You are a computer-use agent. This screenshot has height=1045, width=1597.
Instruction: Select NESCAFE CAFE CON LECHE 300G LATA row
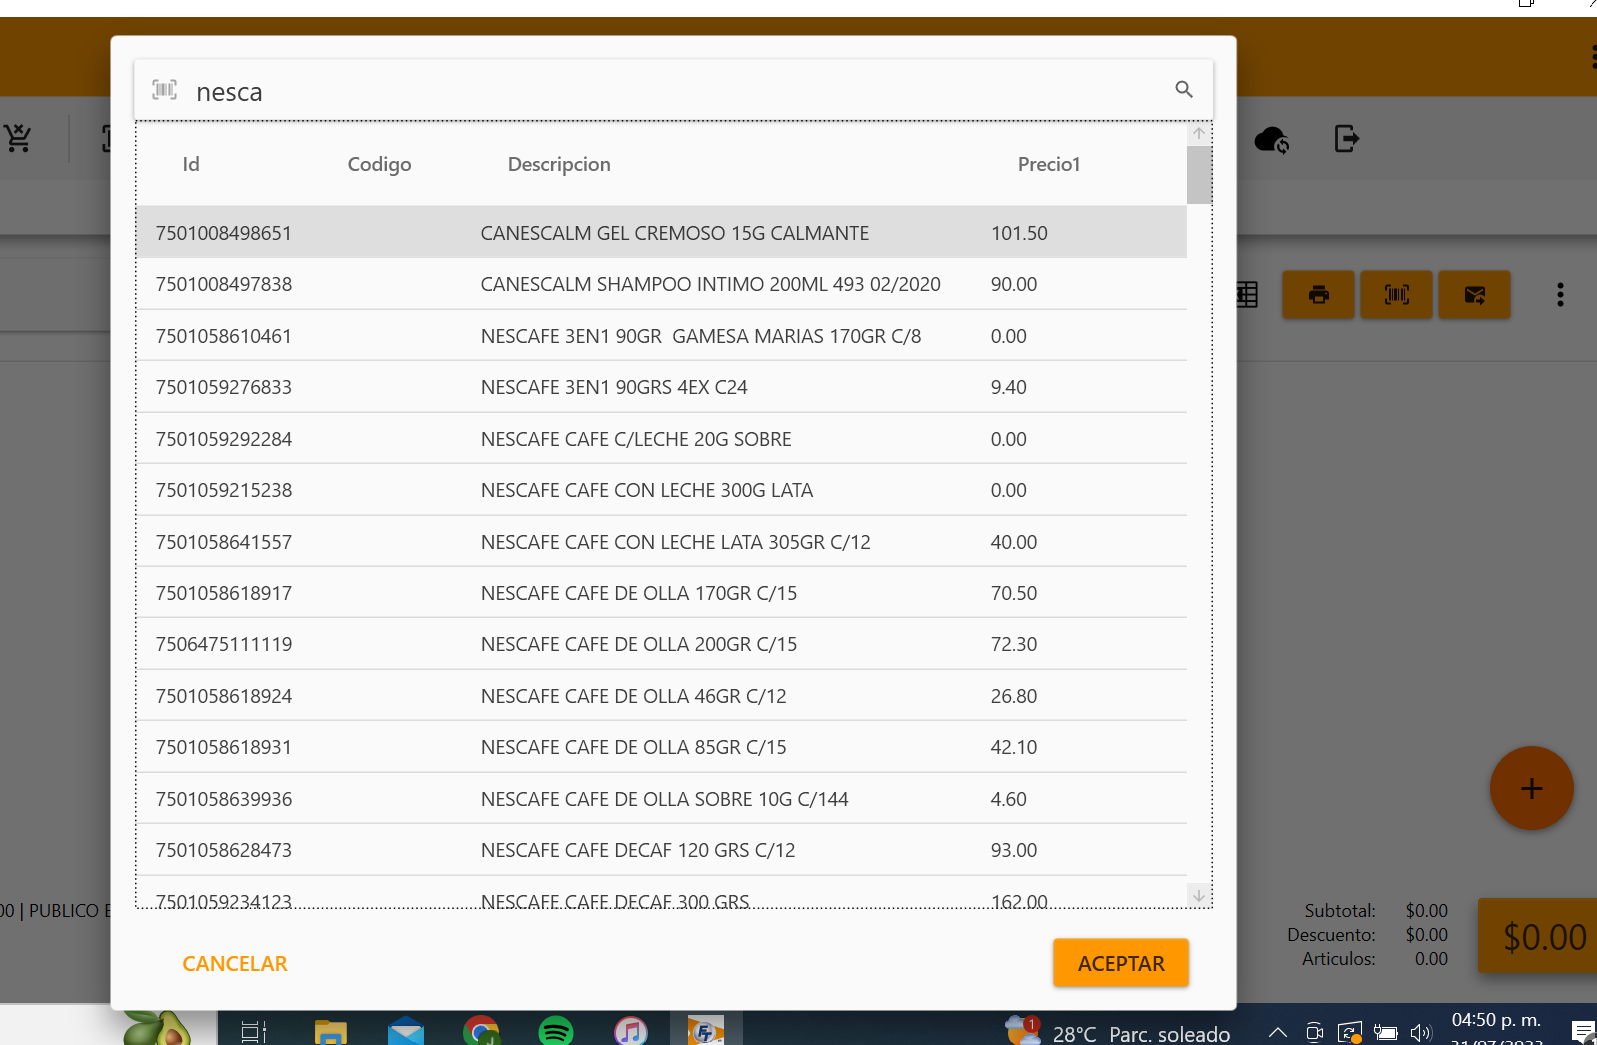click(x=662, y=490)
